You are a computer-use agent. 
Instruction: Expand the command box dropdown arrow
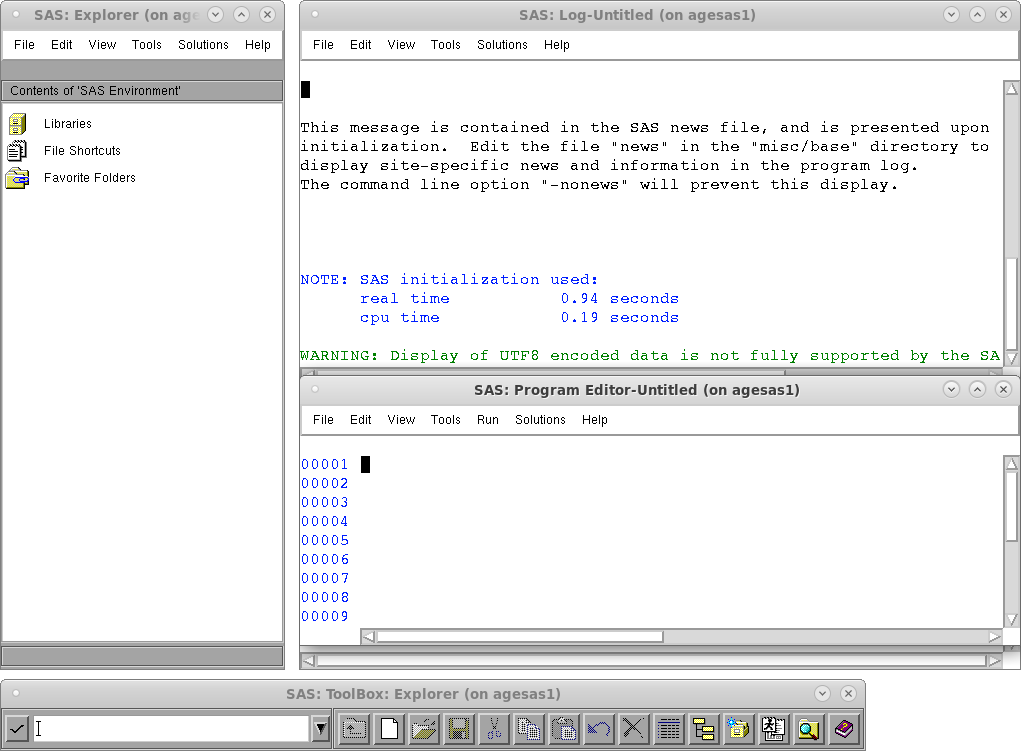pos(320,729)
